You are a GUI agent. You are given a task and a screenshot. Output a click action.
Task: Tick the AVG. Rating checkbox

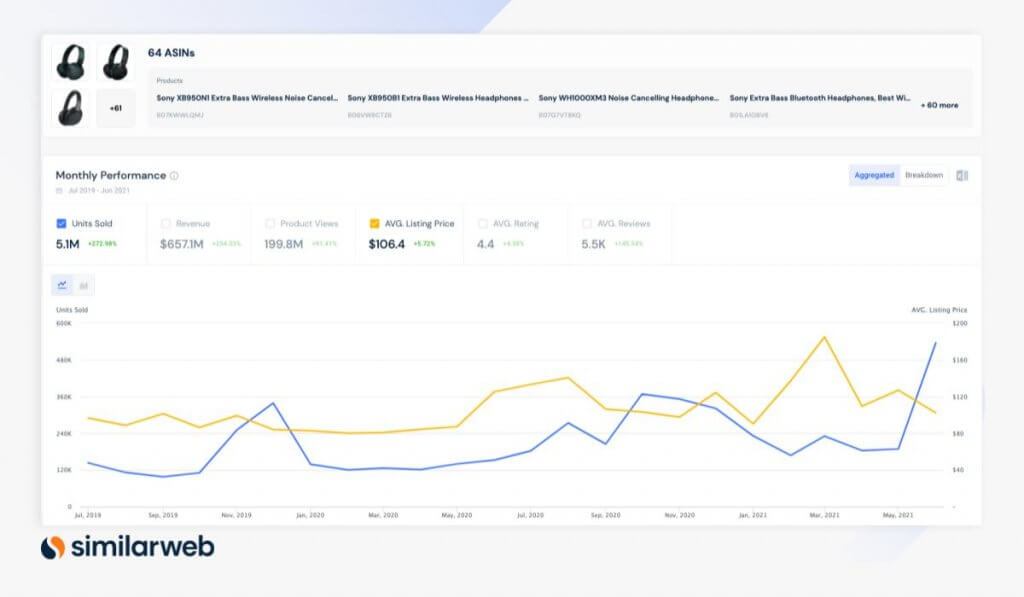483,223
